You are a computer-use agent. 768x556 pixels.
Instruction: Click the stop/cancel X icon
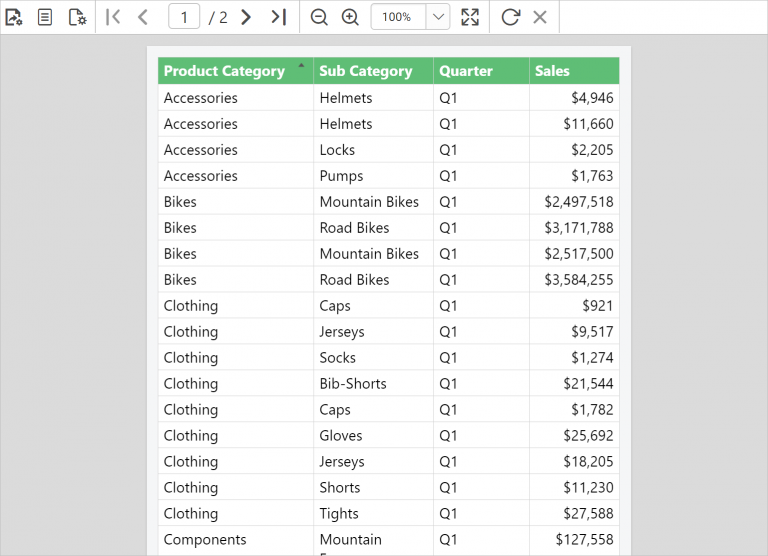[540, 17]
